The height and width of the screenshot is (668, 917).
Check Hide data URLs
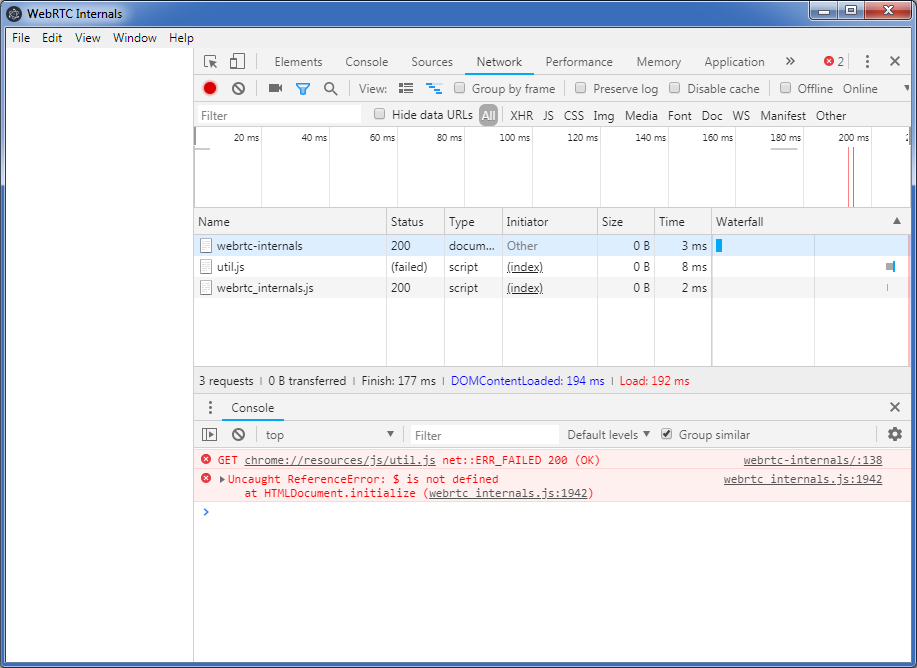380,114
